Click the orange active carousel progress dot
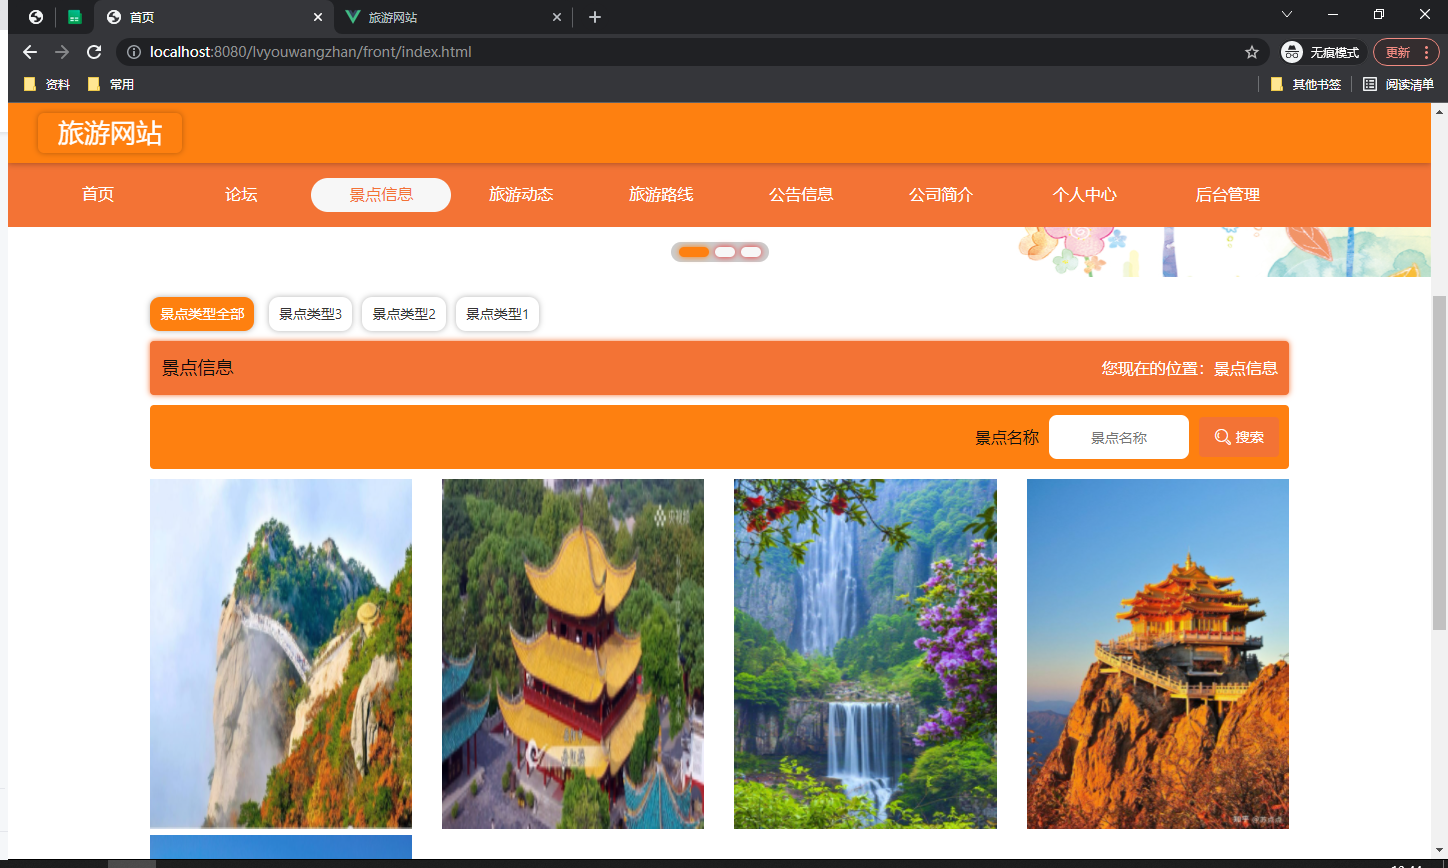The image size is (1448, 868). click(x=694, y=252)
